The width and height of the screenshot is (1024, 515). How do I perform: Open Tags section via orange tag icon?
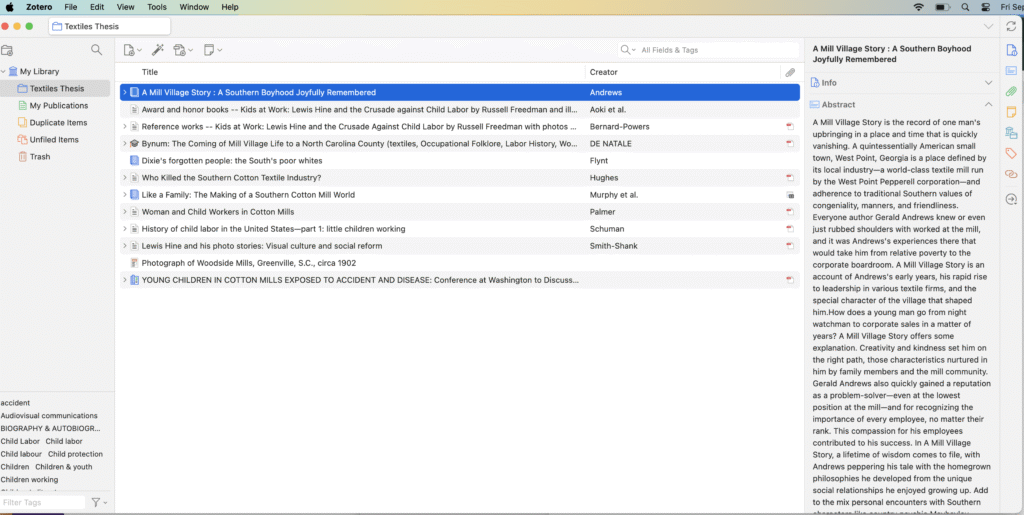(x=1011, y=153)
